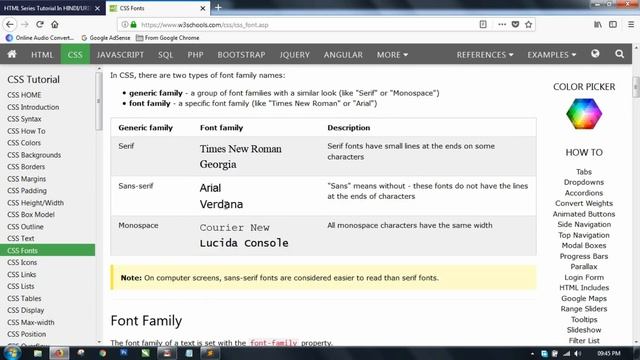640x360 pixels.
Task: Open CSS Box Model in the sidebar
Action: (x=31, y=215)
